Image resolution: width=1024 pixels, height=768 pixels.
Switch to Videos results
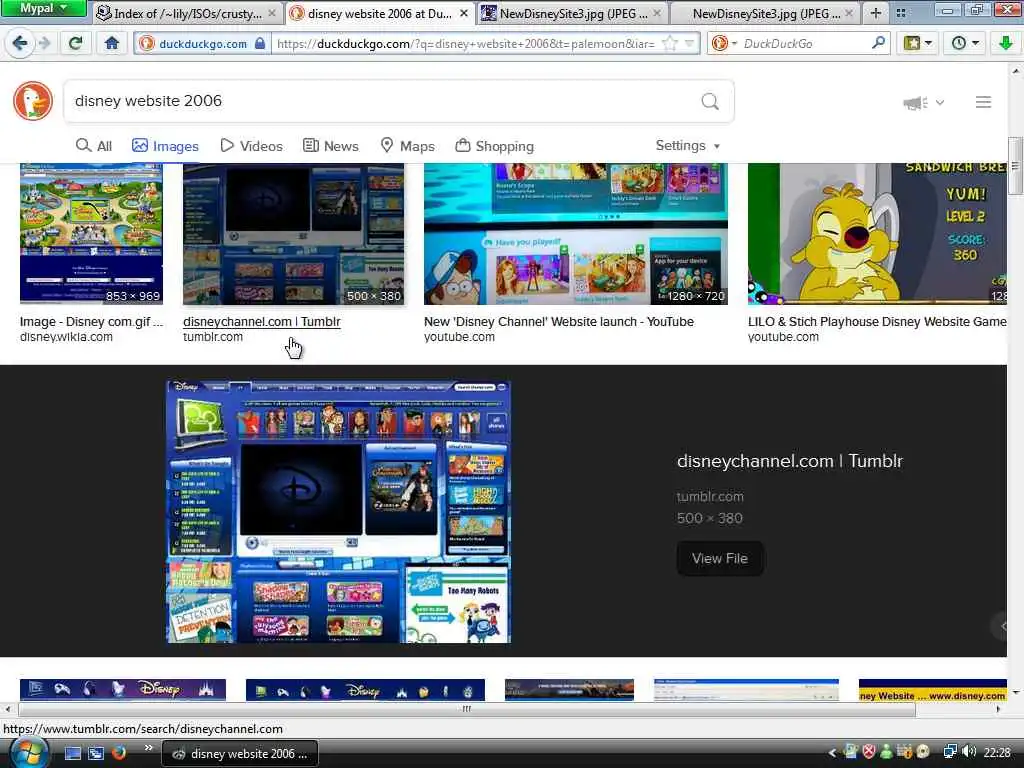point(251,146)
